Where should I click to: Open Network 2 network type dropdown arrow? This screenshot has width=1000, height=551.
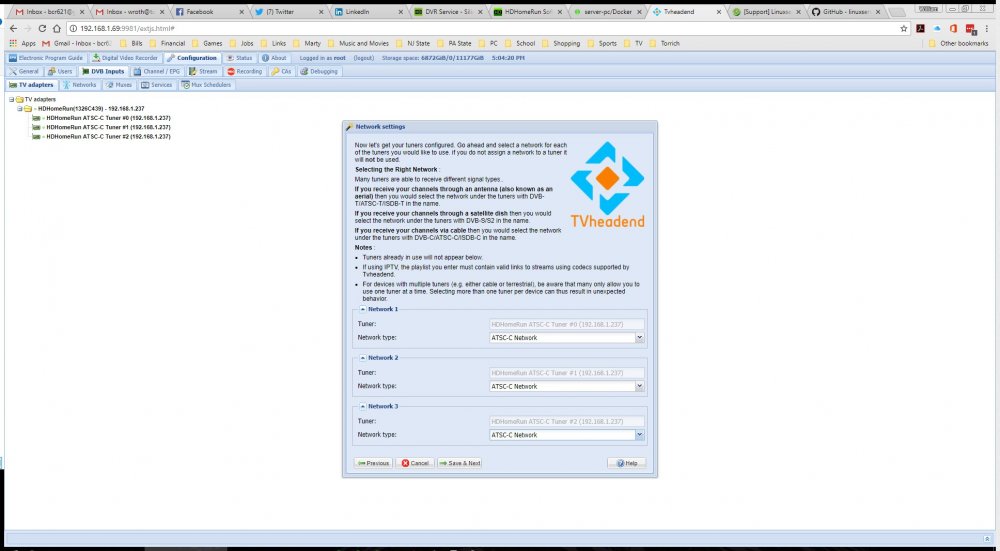[x=640, y=386]
